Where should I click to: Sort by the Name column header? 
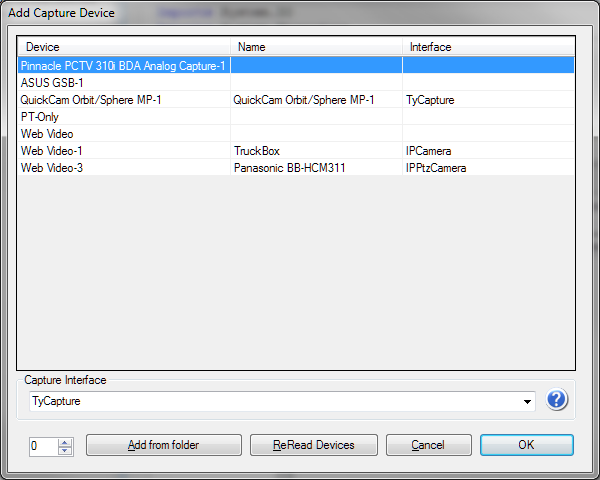tap(316, 47)
